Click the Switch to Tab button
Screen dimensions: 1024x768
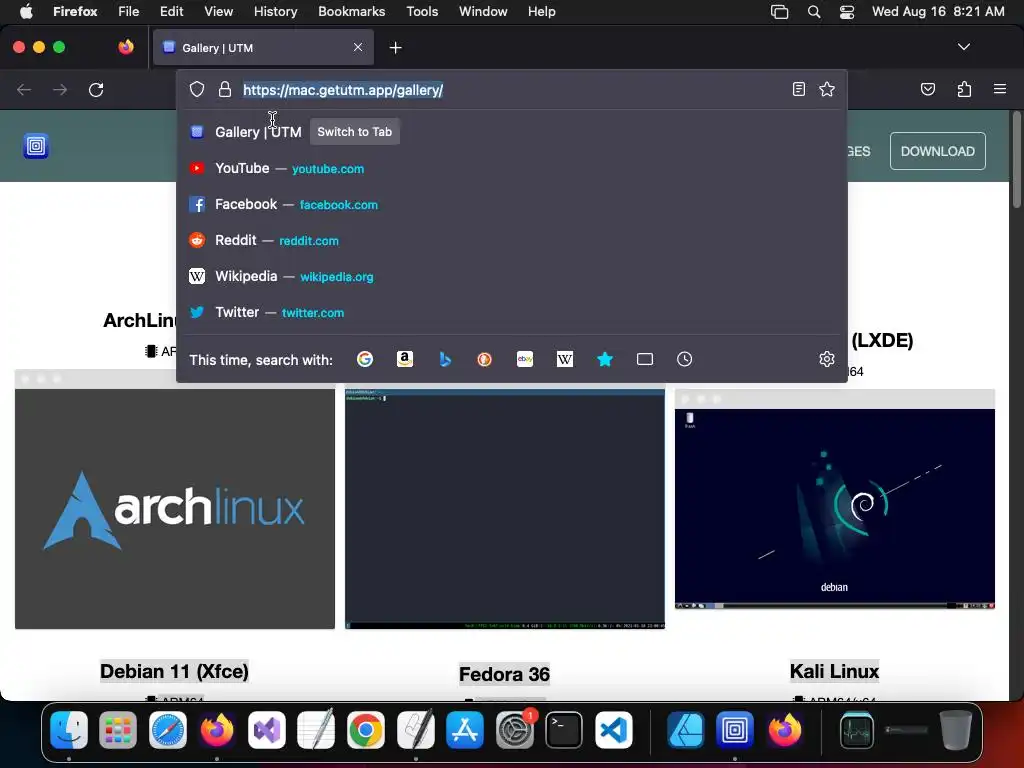(355, 132)
